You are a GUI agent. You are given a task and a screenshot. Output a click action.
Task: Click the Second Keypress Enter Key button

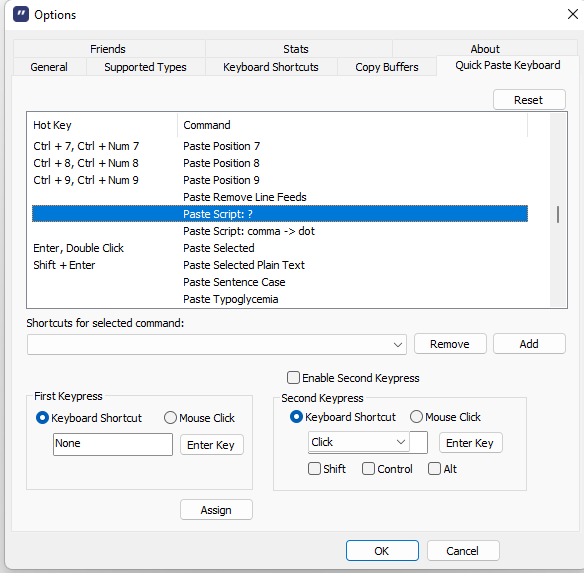click(470, 443)
